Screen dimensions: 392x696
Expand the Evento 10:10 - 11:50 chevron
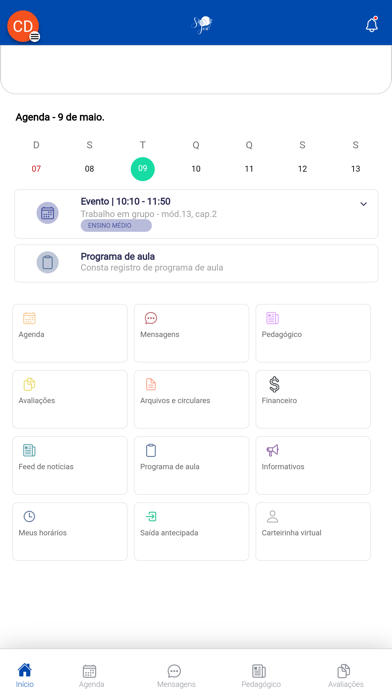(363, 204)
